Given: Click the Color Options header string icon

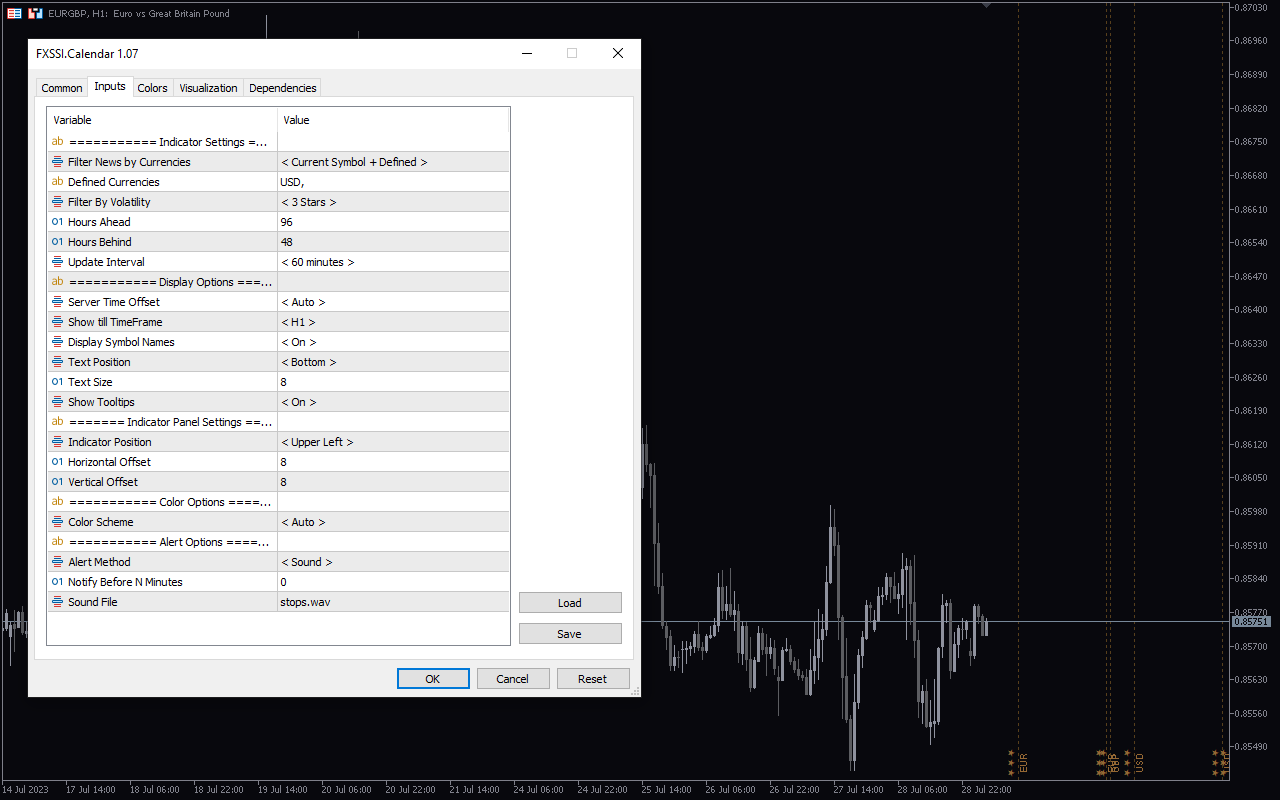Looking at the screenshot, I should point(57,502).
